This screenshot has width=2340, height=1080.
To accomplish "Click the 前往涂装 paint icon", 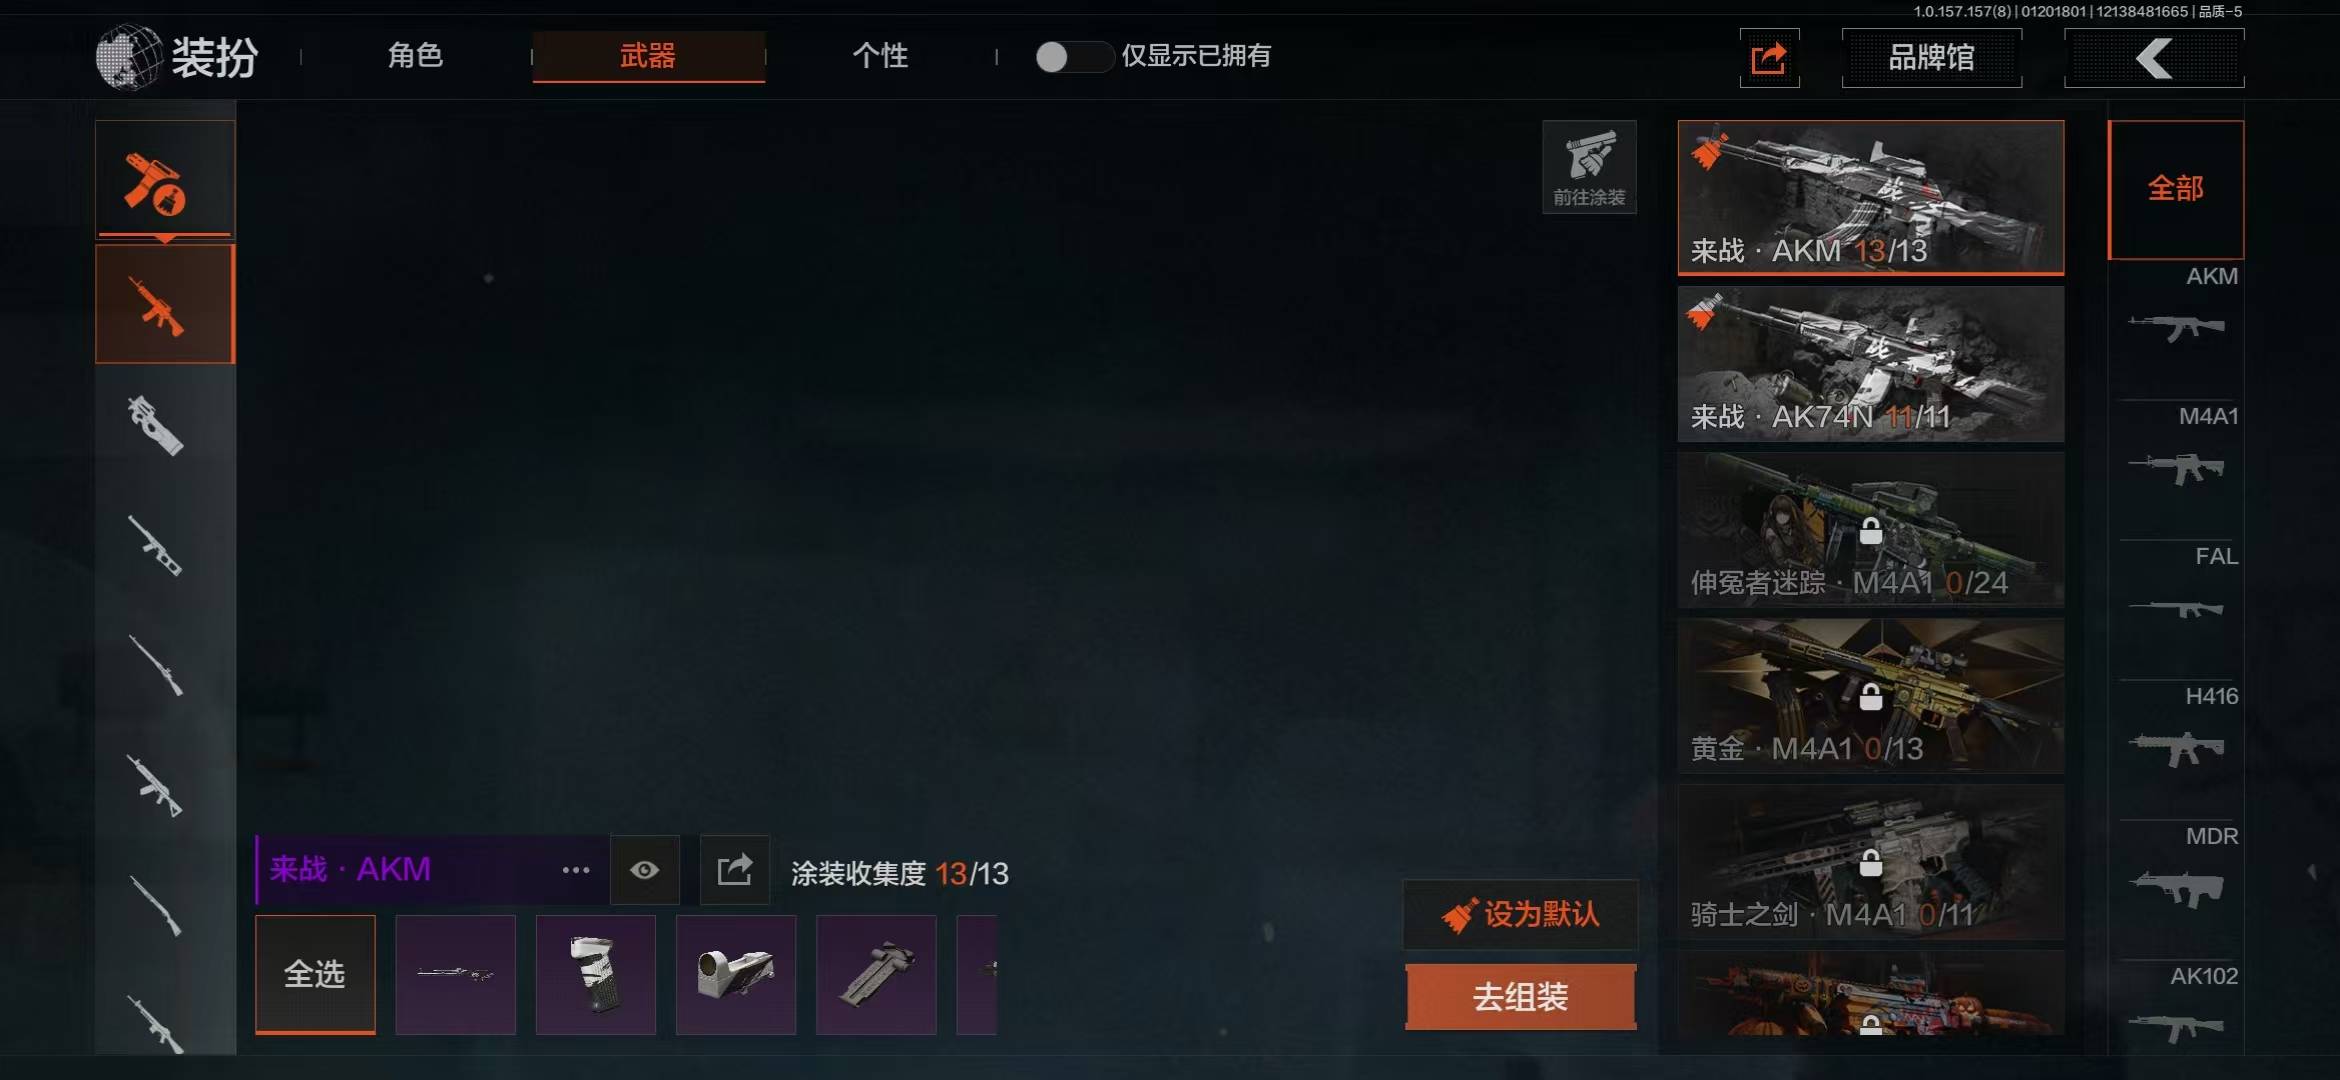I will point(1589,167).
